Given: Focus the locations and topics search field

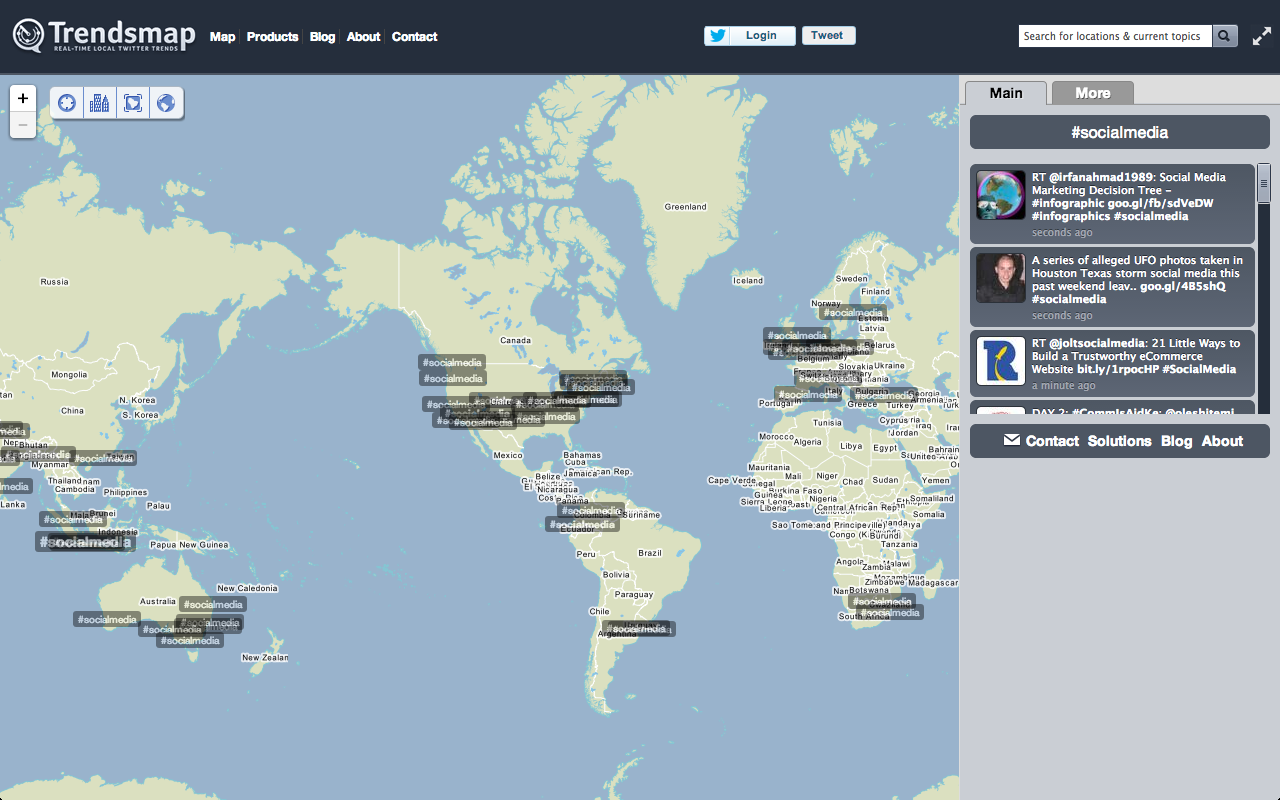Looking at the screenshot, I should click(x=1115, y=36).
